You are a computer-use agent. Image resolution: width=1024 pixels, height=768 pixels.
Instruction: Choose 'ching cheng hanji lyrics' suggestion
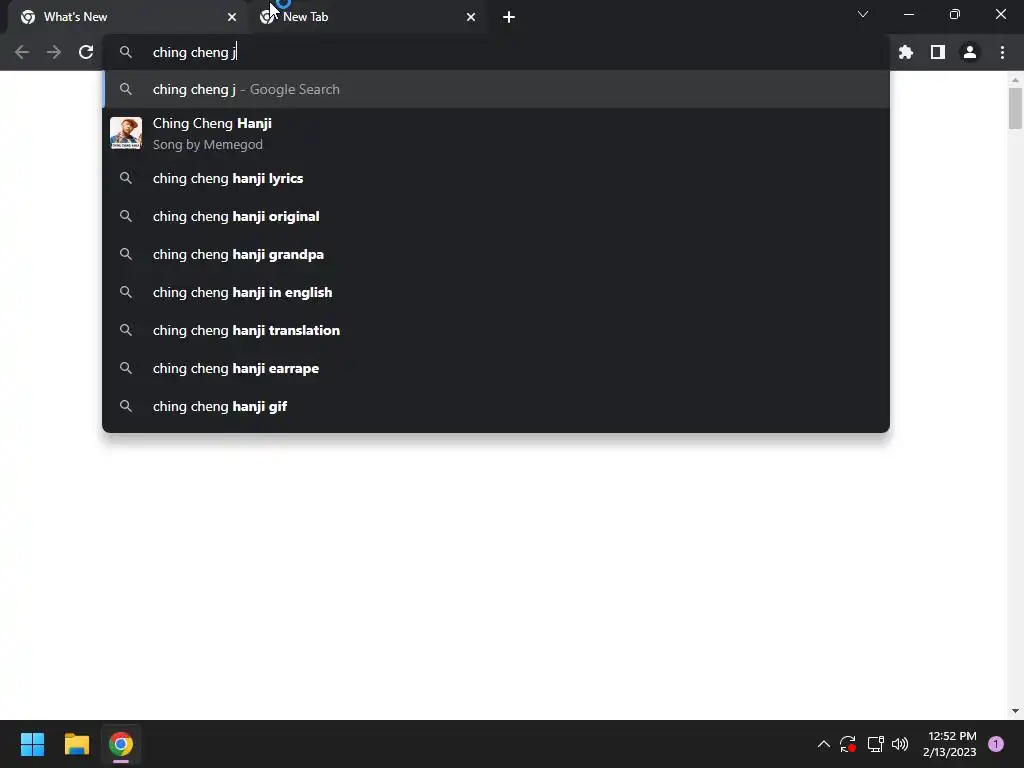(496, 178)
